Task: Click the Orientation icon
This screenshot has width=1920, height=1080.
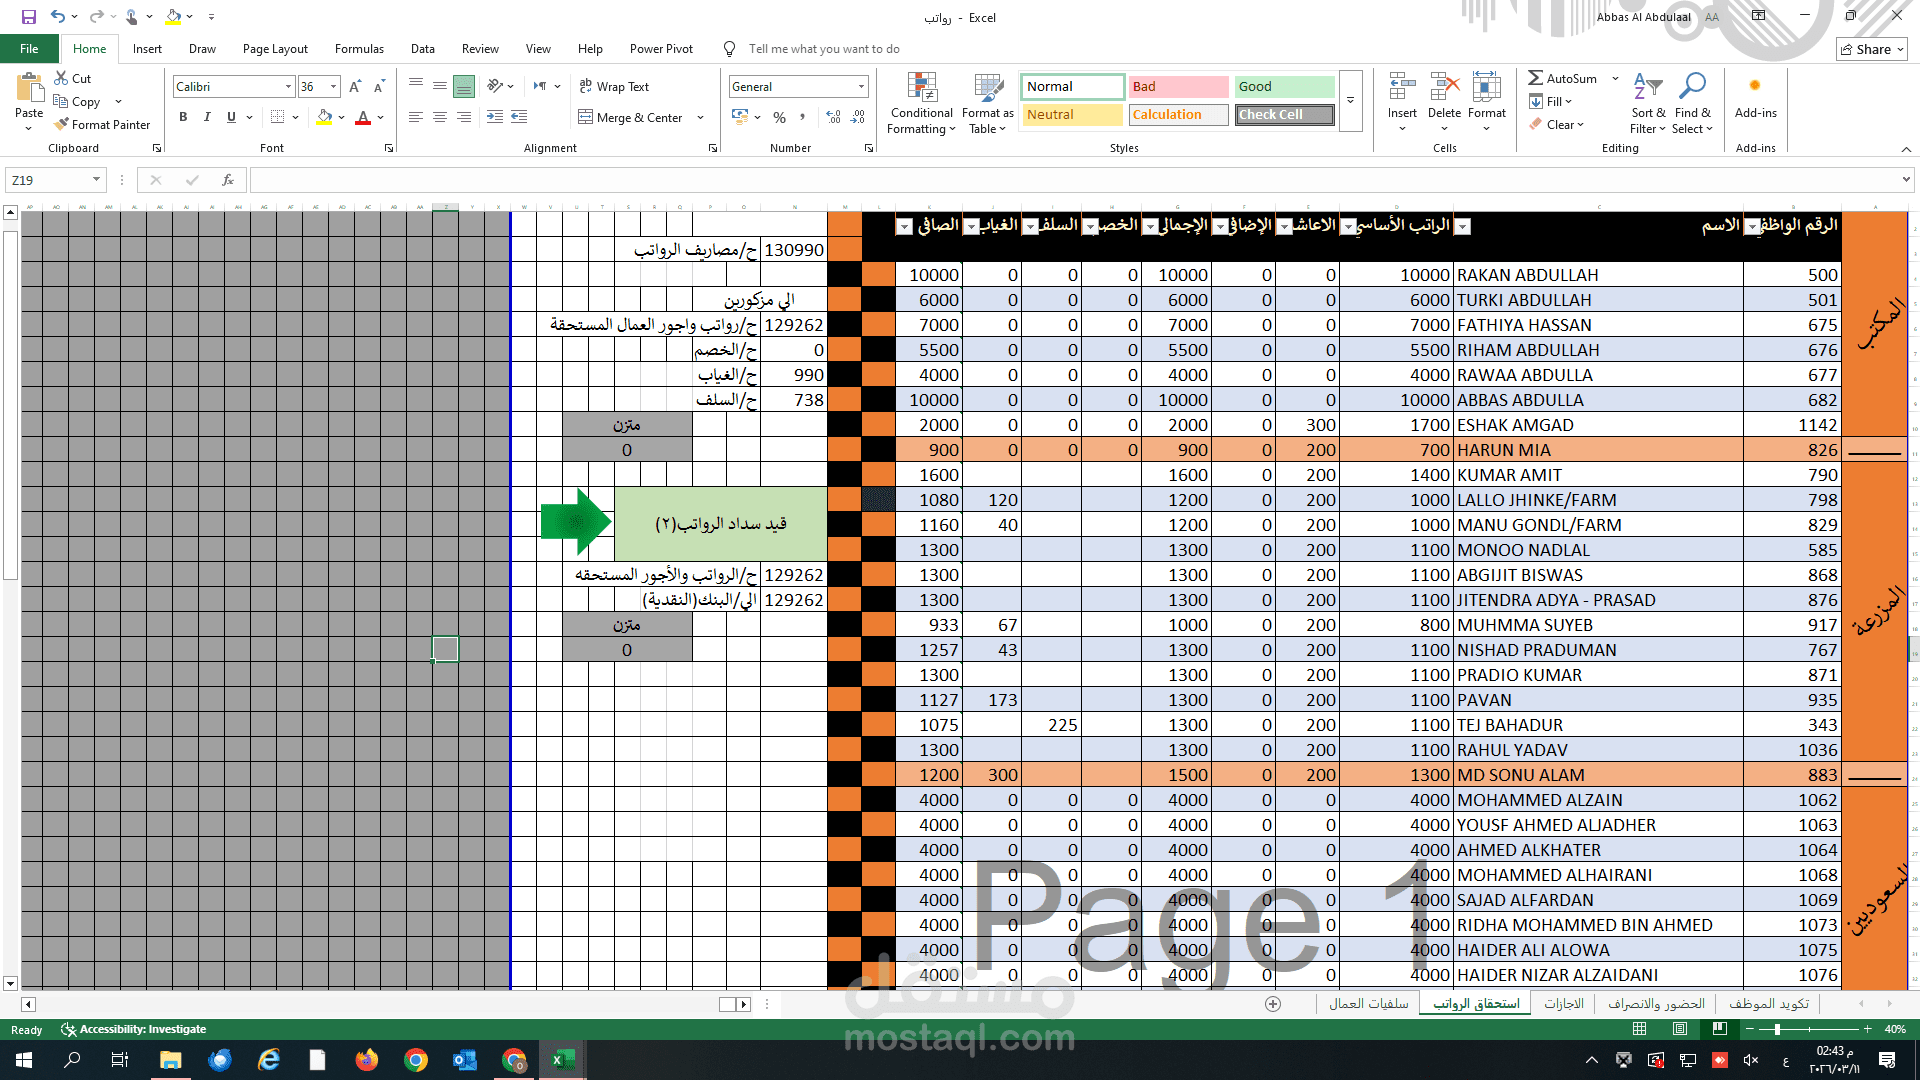Action: coord(495,87)
